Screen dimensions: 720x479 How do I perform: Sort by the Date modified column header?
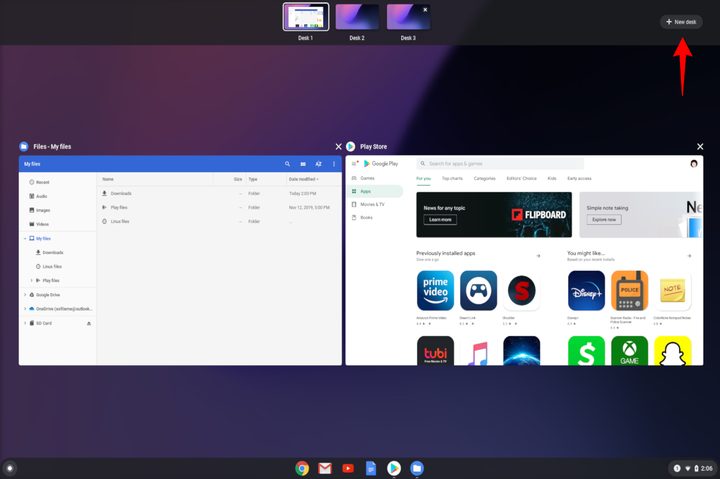(304, 179)
